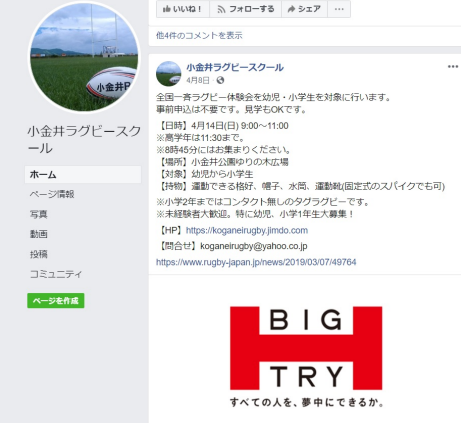Open the 動画 section

click(x=39, y=234)
